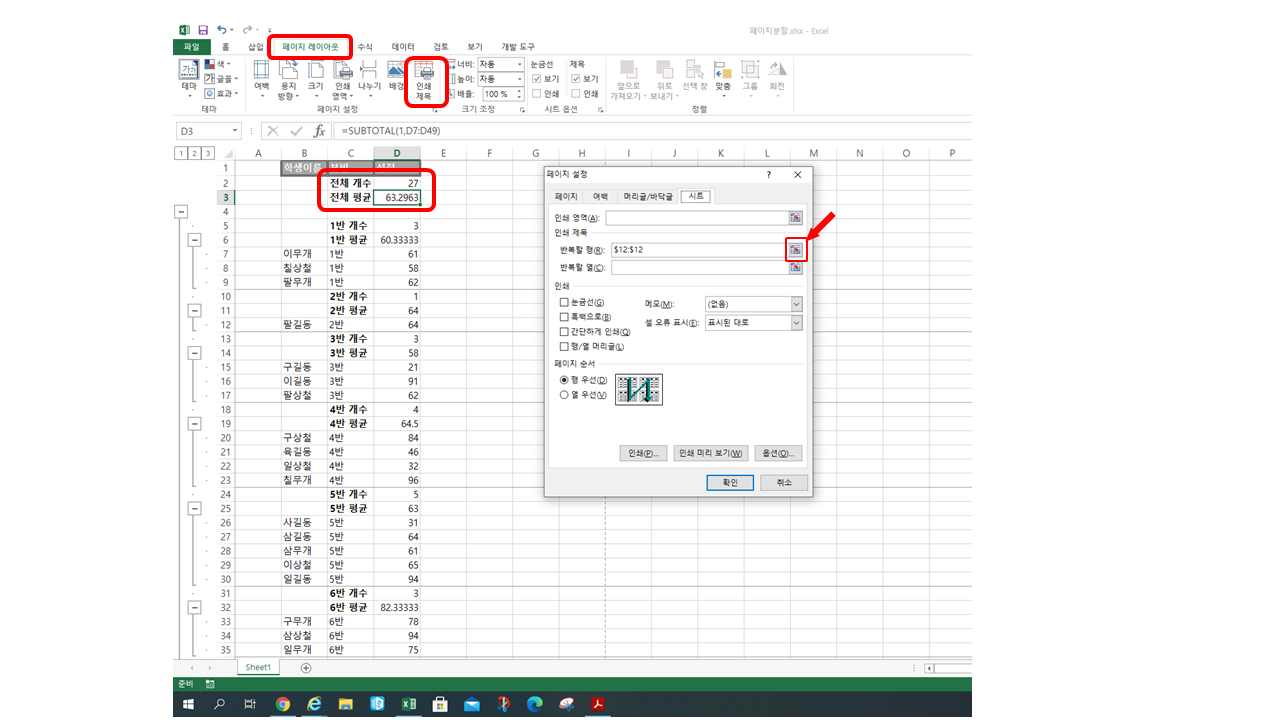This screenshot has height=720, width=1280.
Task: Select the 열 우선(V) radio button
Action: (x=564, y=395)
